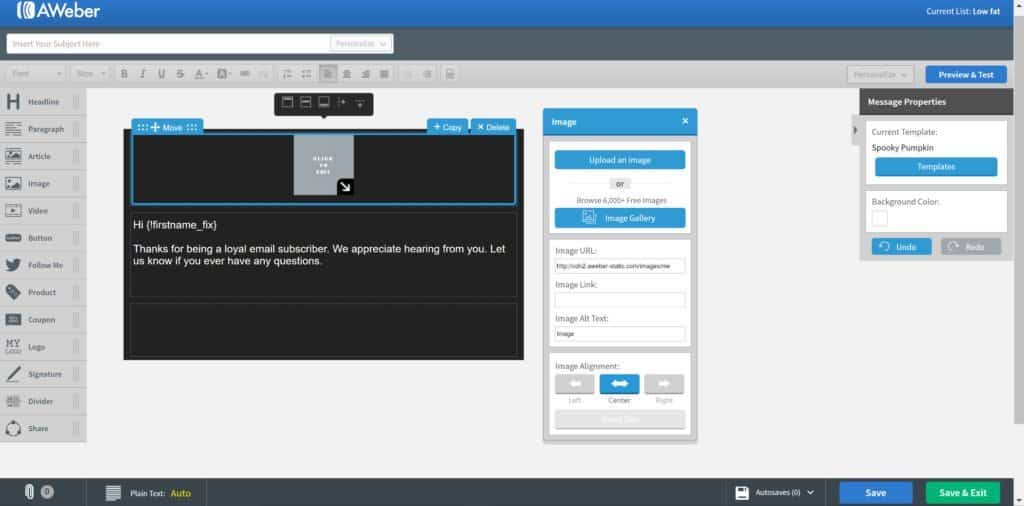The image size is (1024, 506).
Task: Add a Button block from sidebar
Action: tap(43, 238)
